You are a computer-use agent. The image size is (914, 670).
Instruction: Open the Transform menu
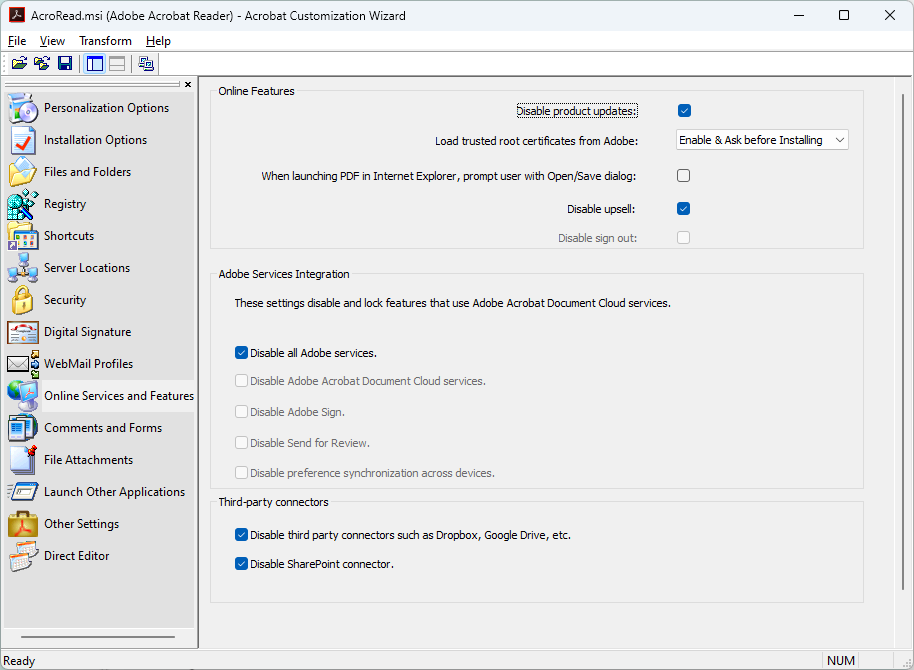click(x=105, y=40)
